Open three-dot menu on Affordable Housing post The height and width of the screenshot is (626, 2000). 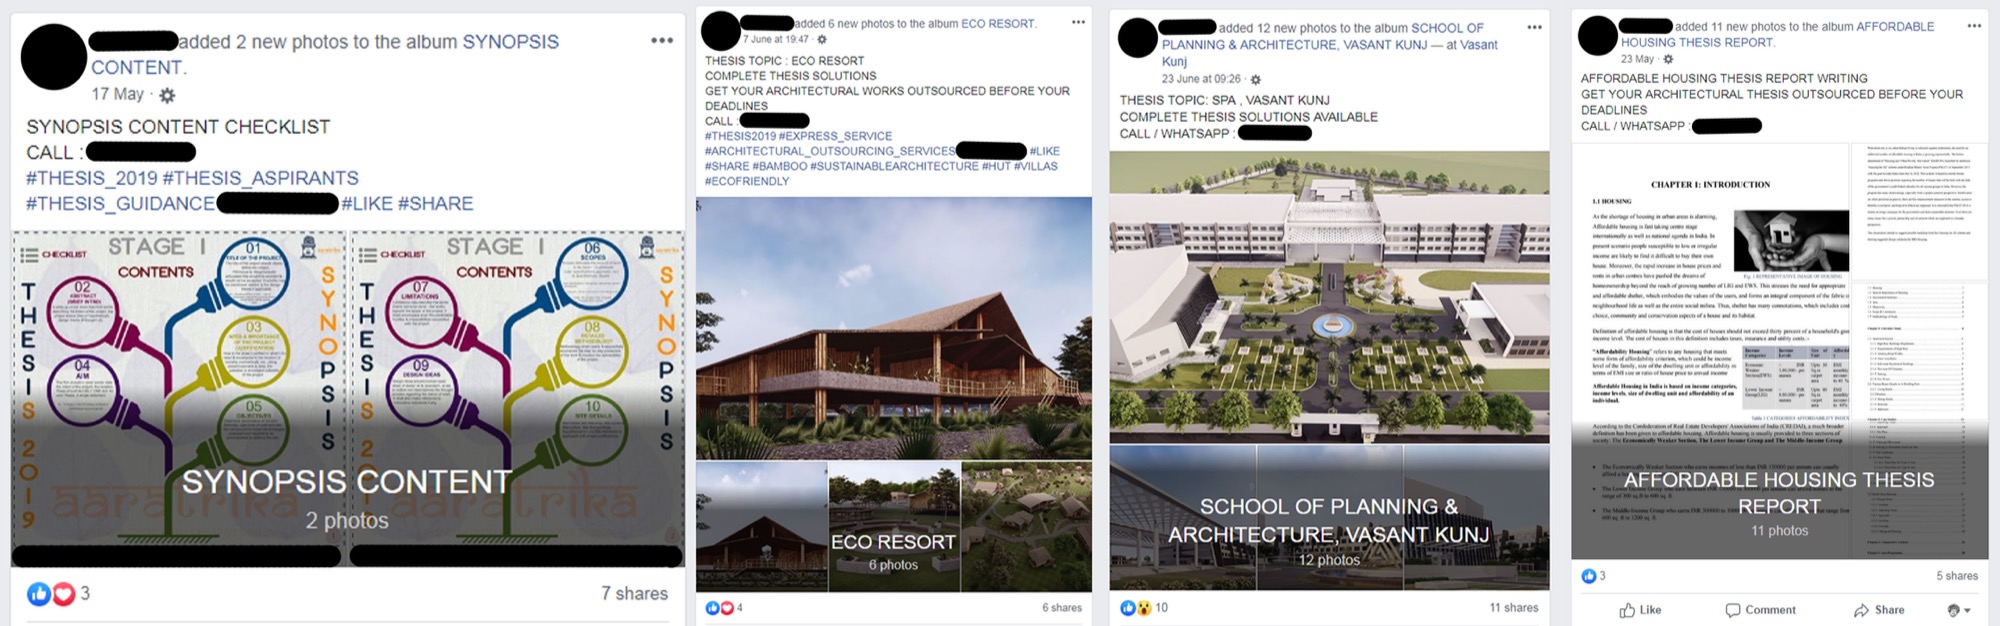coord(1974,26)
